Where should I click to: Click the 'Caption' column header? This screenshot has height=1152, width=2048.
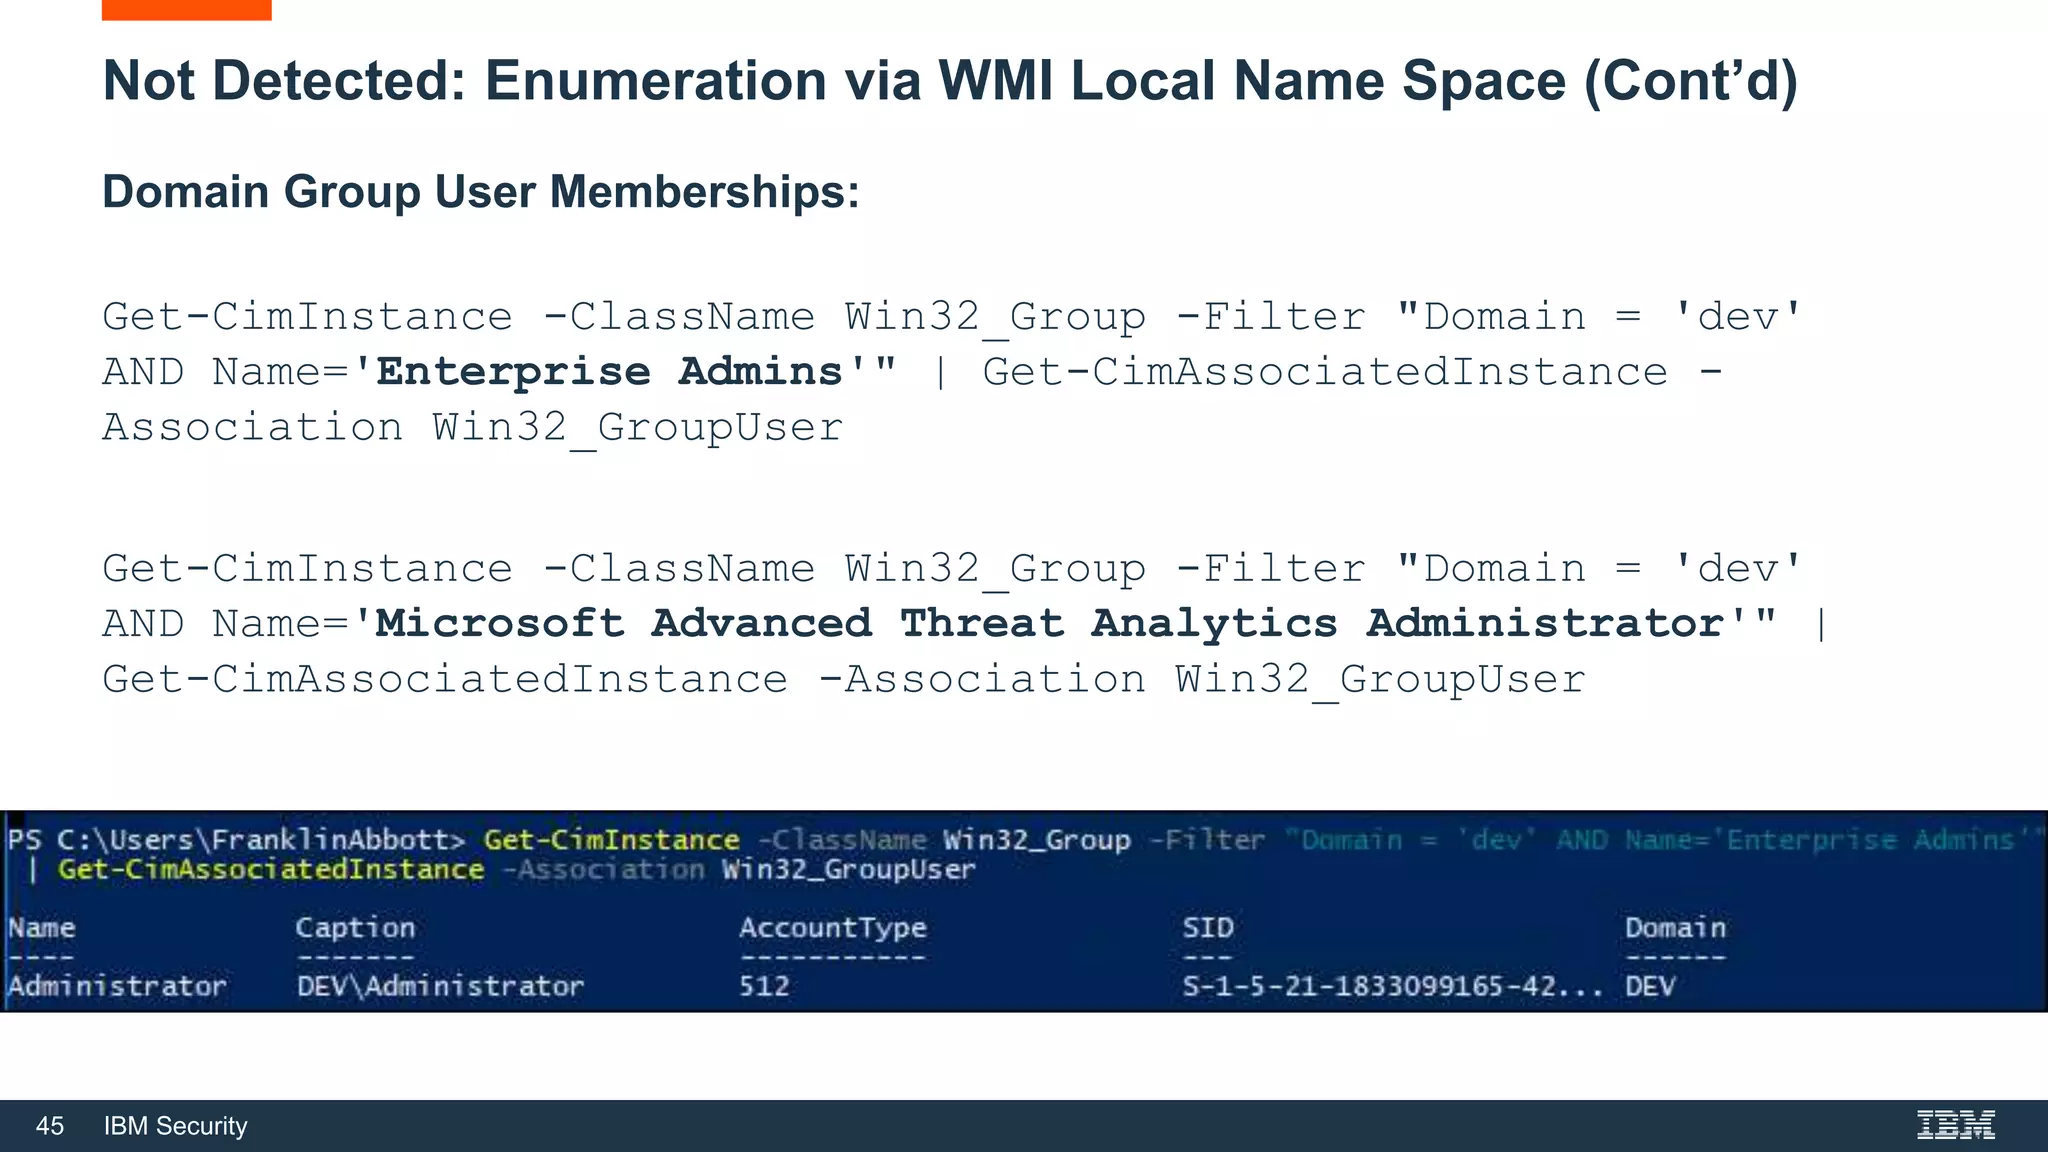click(x=355, y=928)
